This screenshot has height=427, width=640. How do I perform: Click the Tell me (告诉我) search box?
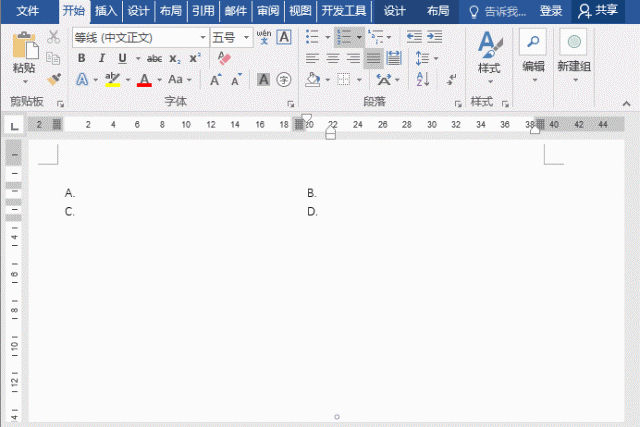[x=497, y=11]
